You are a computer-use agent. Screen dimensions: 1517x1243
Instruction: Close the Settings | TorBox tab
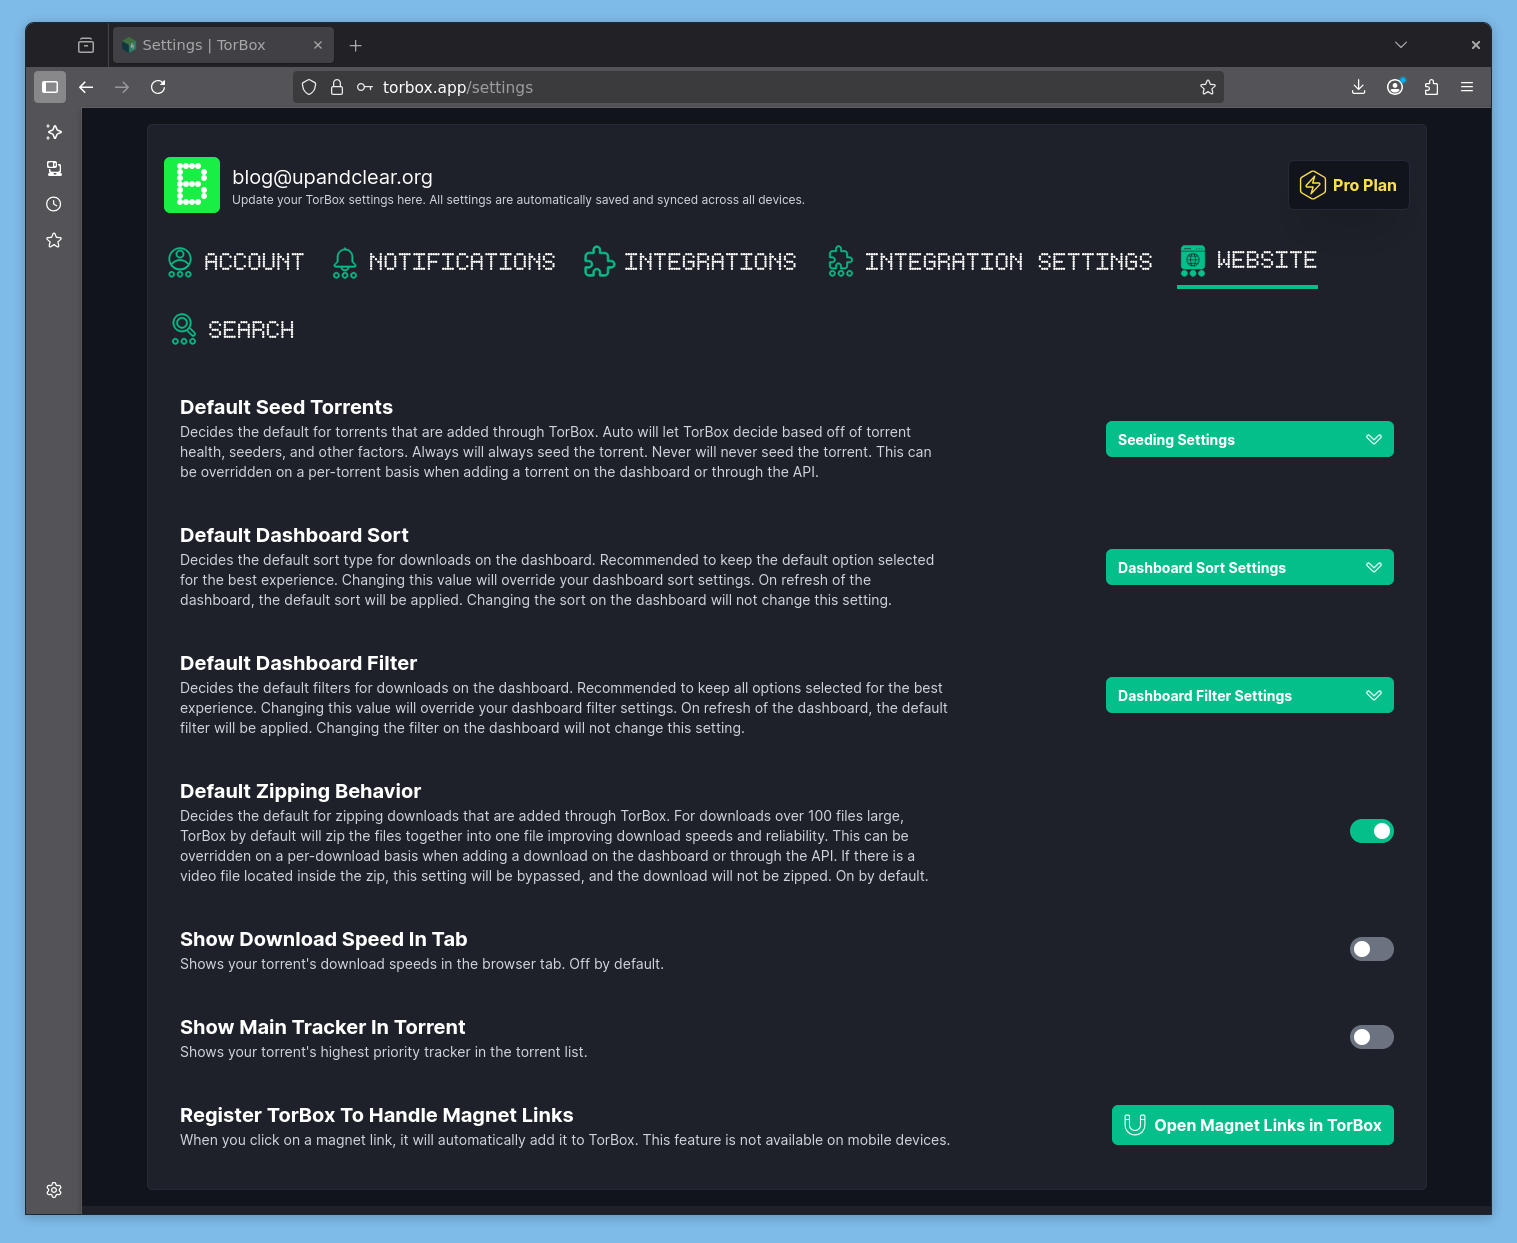[x=318, y=45]
